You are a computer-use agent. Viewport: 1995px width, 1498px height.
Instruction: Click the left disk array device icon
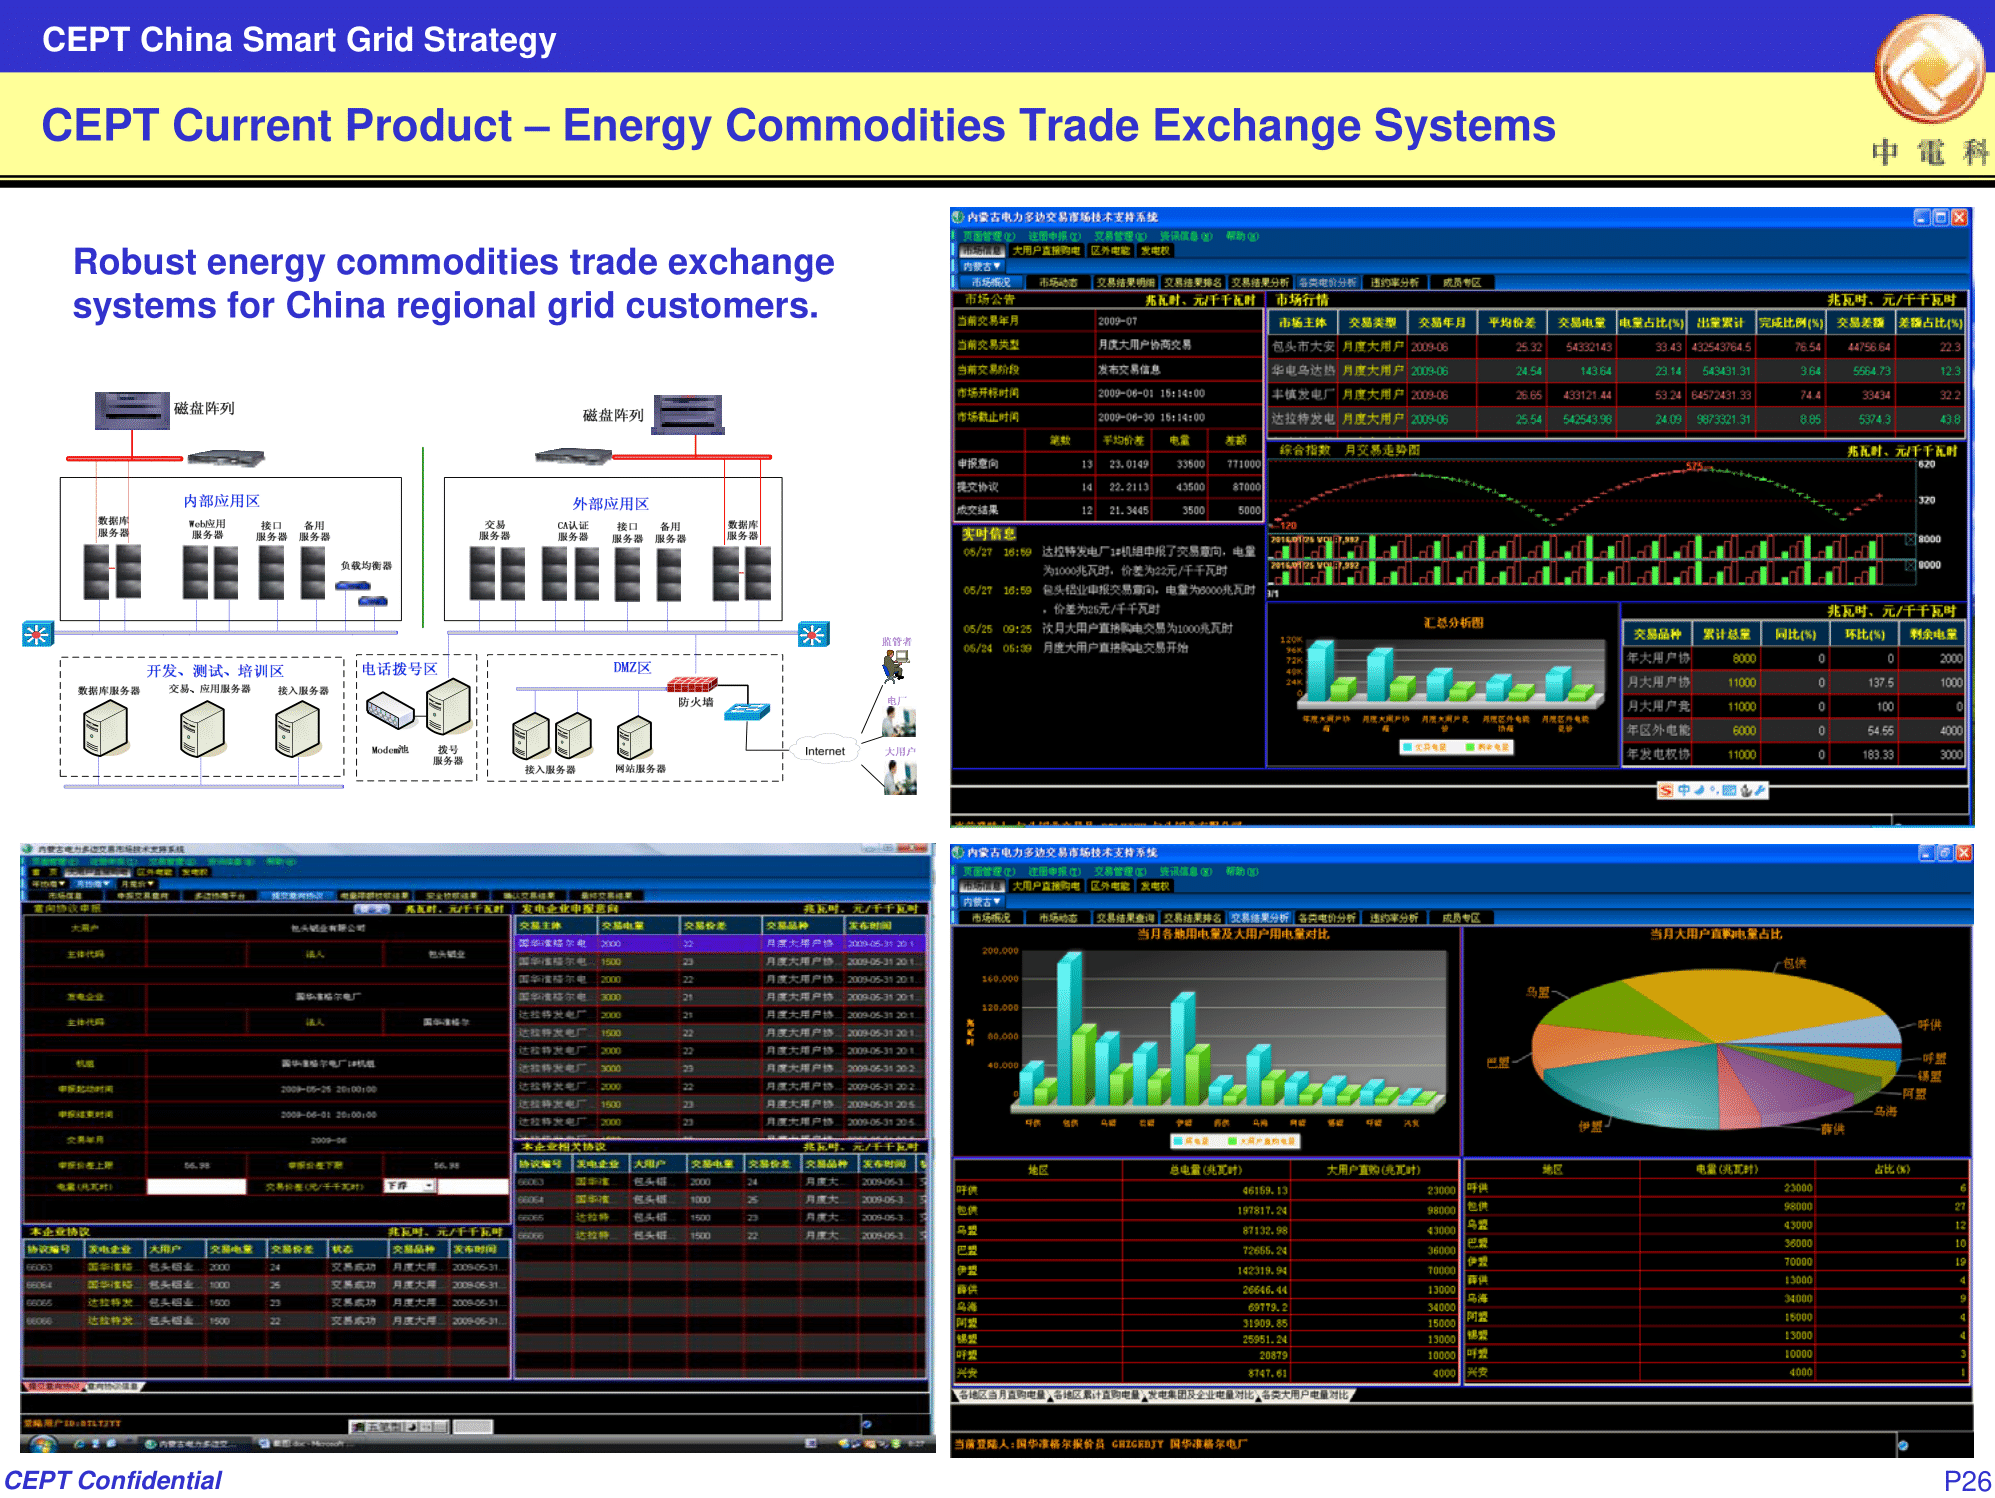132,410
